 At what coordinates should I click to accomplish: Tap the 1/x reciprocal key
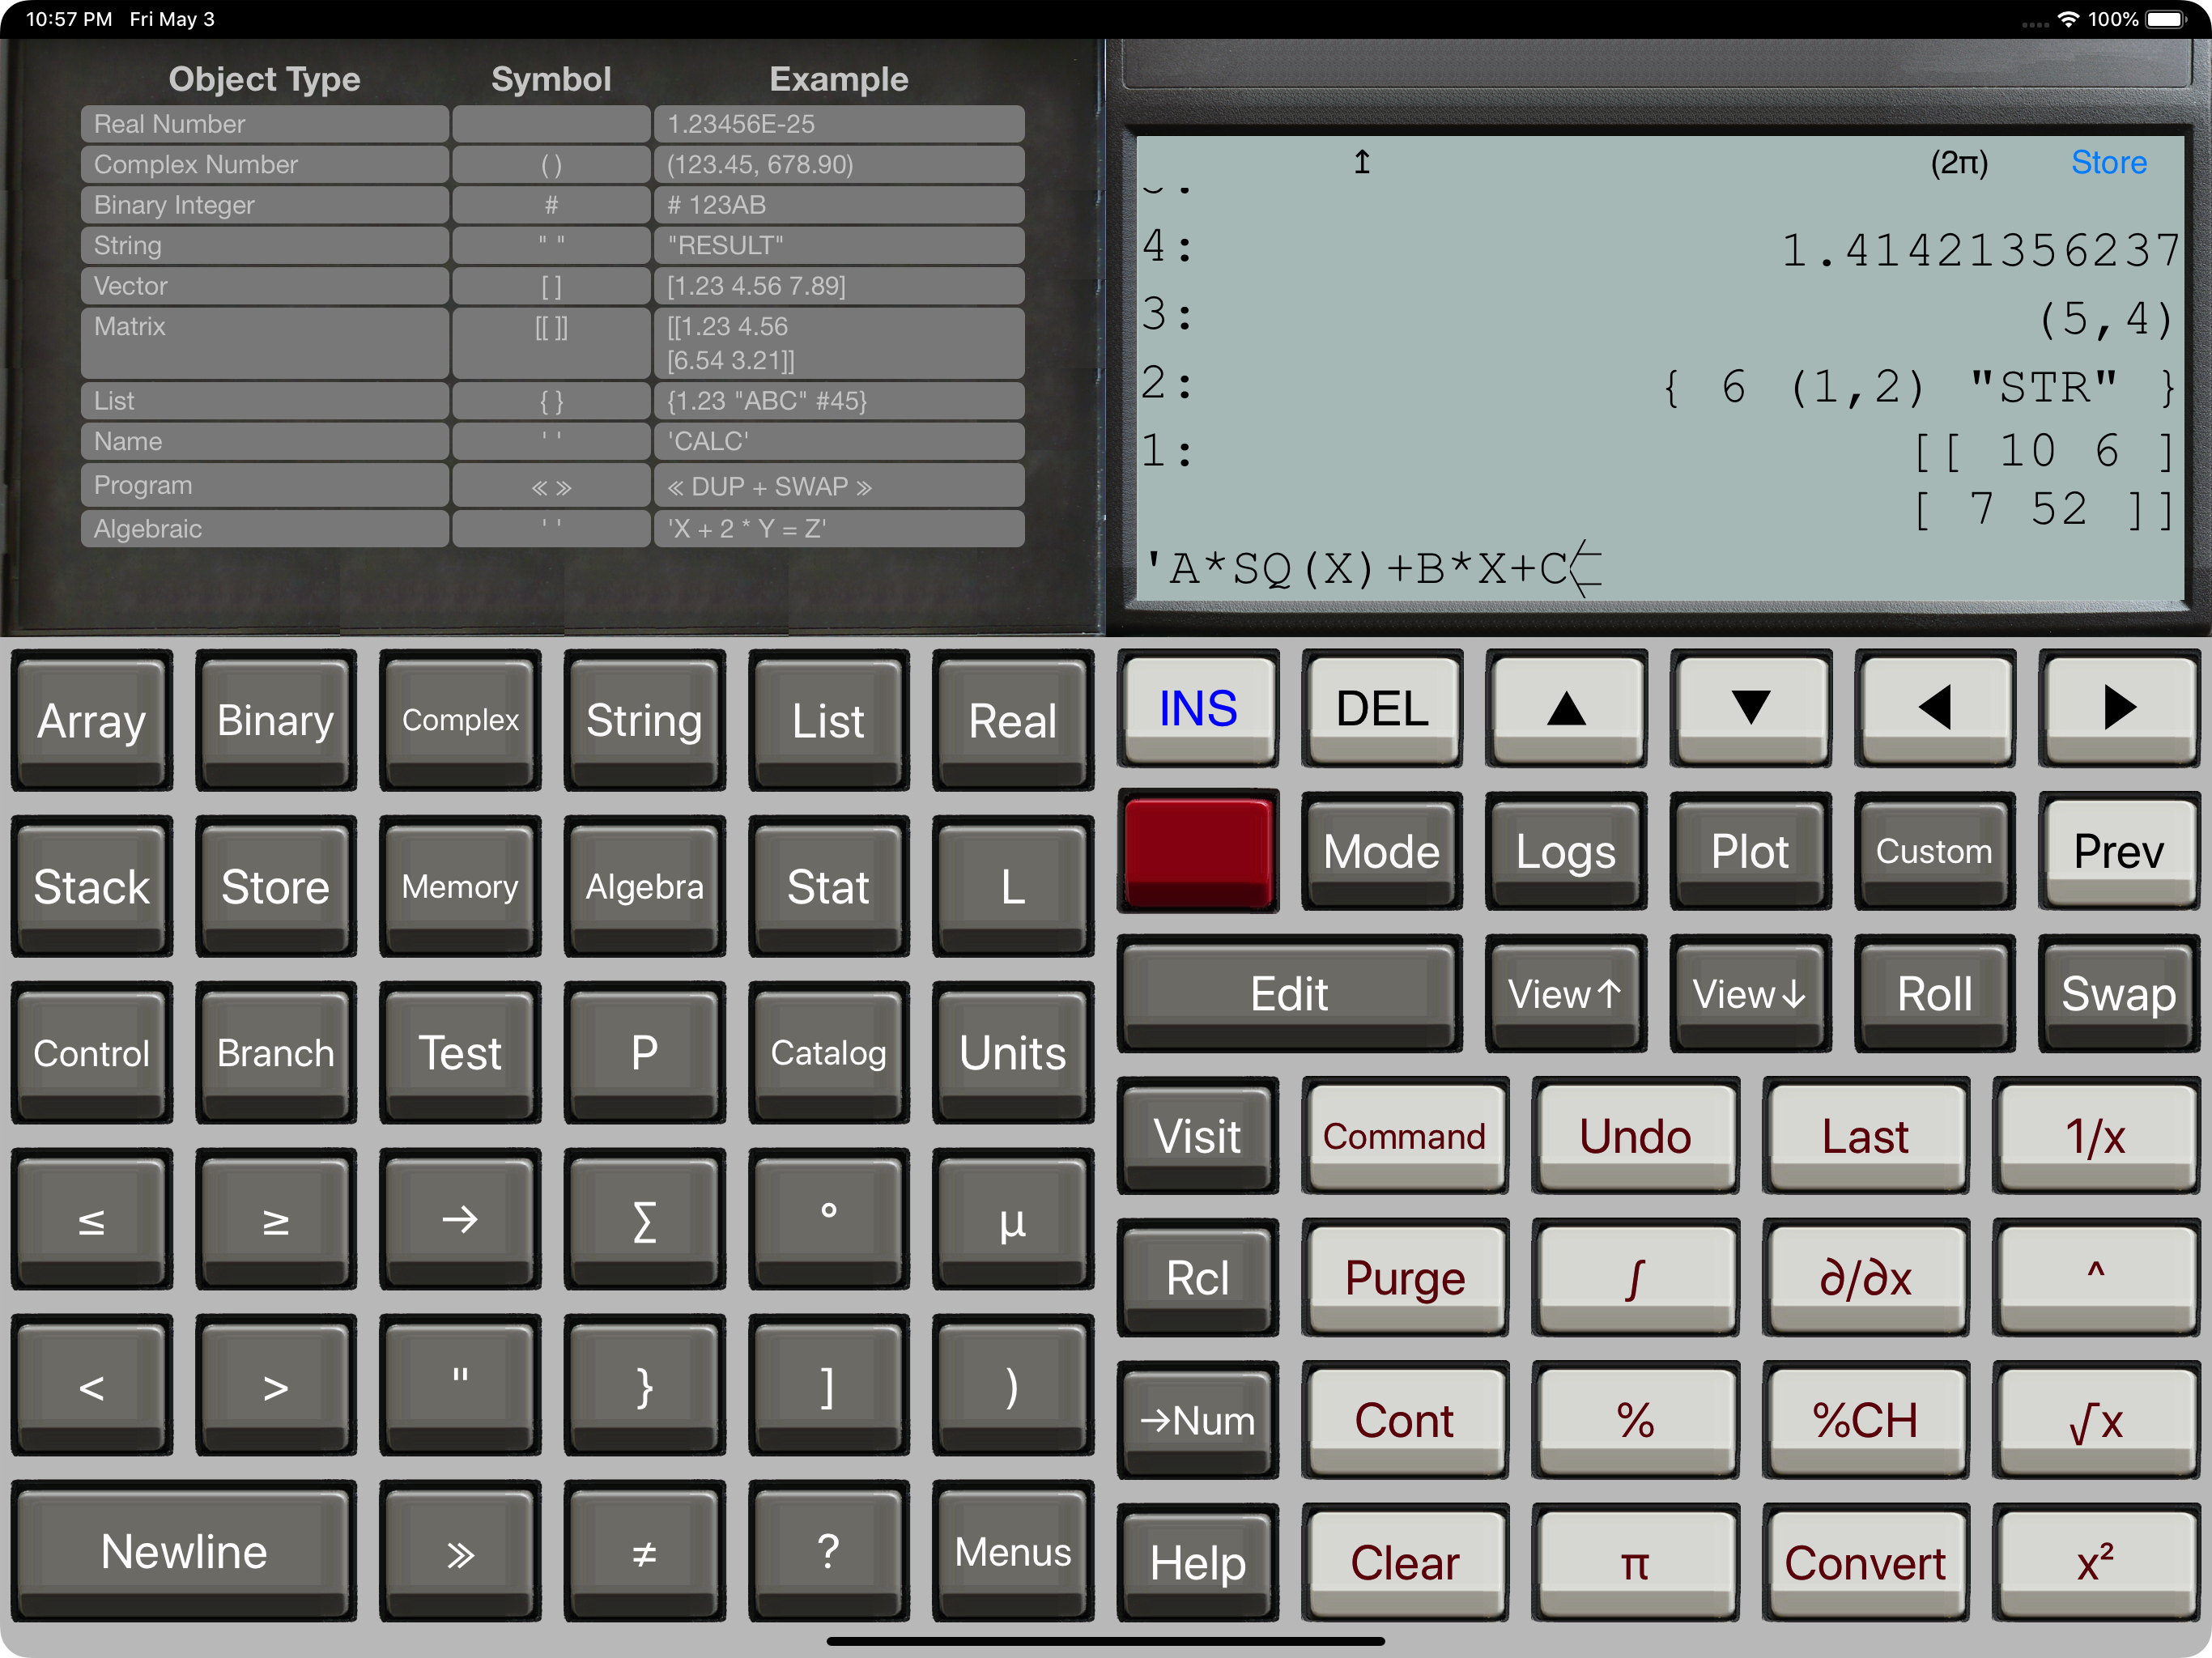click(x=2096, y=1136)
